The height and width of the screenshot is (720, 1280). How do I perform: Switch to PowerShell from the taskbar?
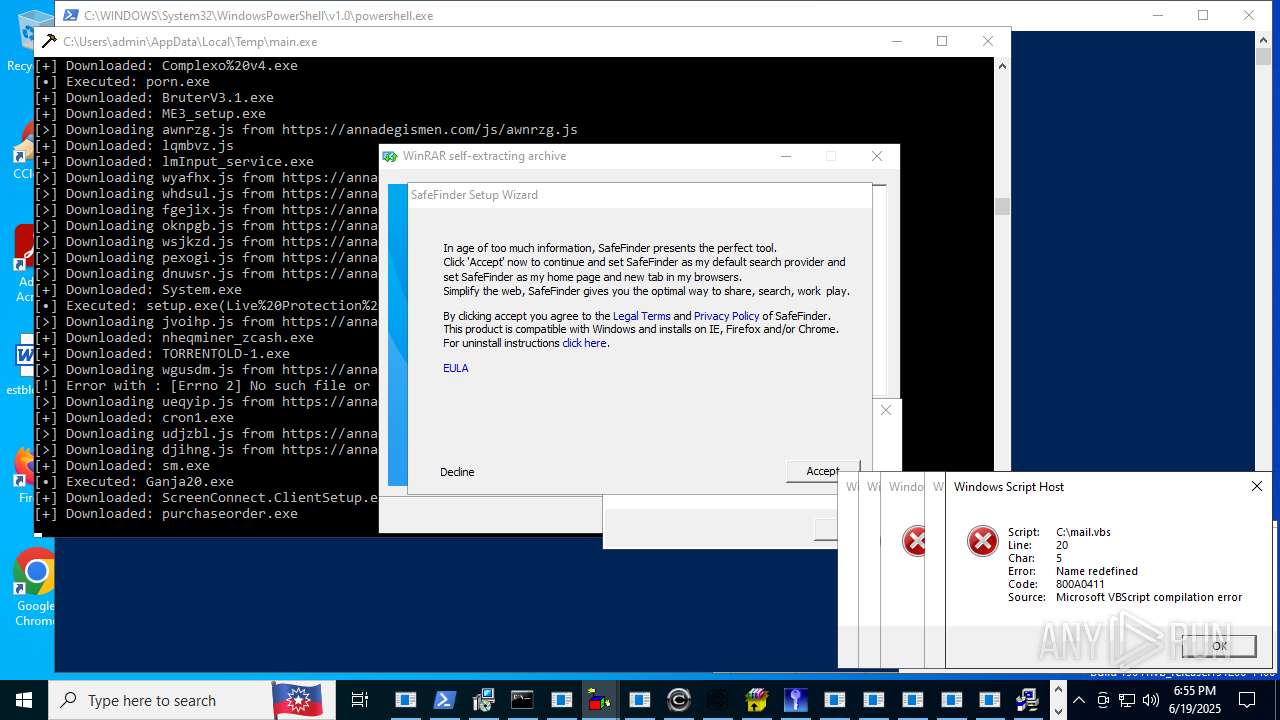click(445, 700)
